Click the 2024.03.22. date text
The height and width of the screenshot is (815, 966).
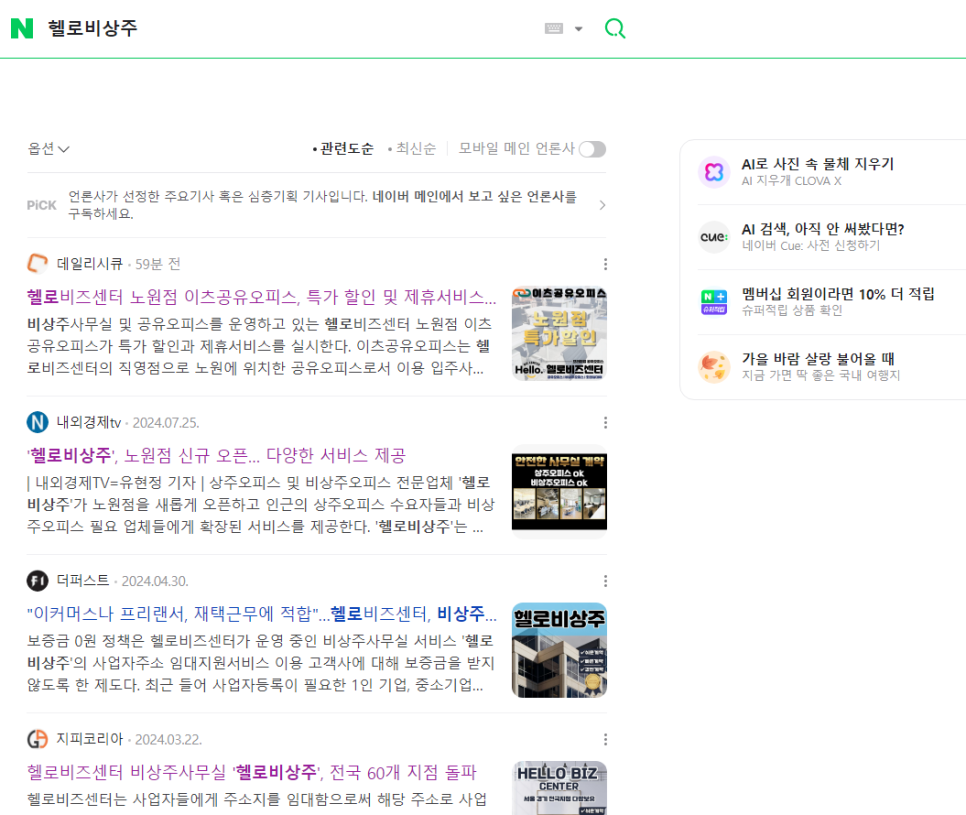tap(168, 739)
